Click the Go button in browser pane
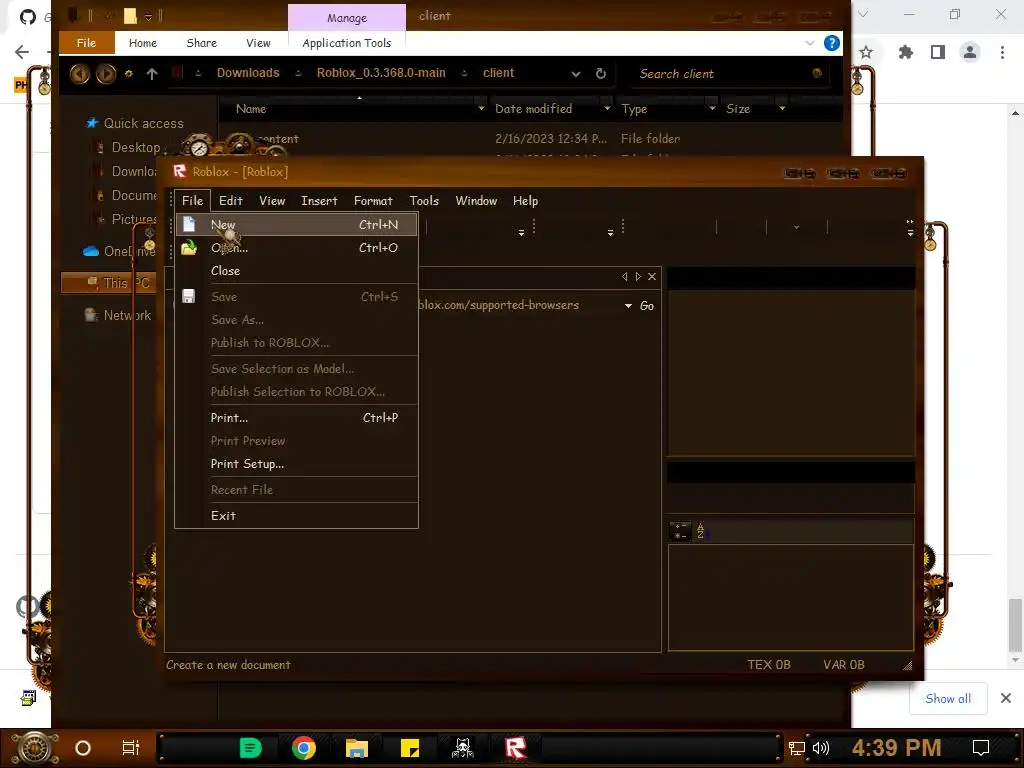 [x=647, y=306]
